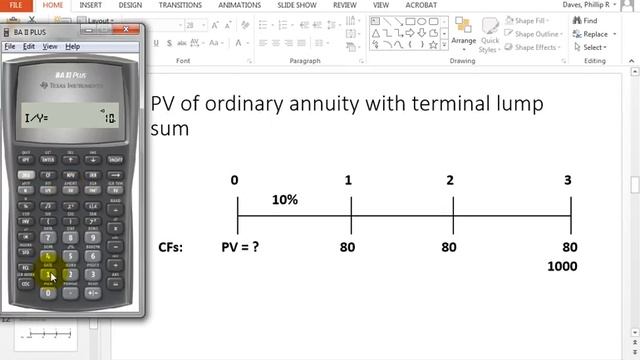Open the bullets dropdown arrow
640x360 pixels.
[272, 25]
